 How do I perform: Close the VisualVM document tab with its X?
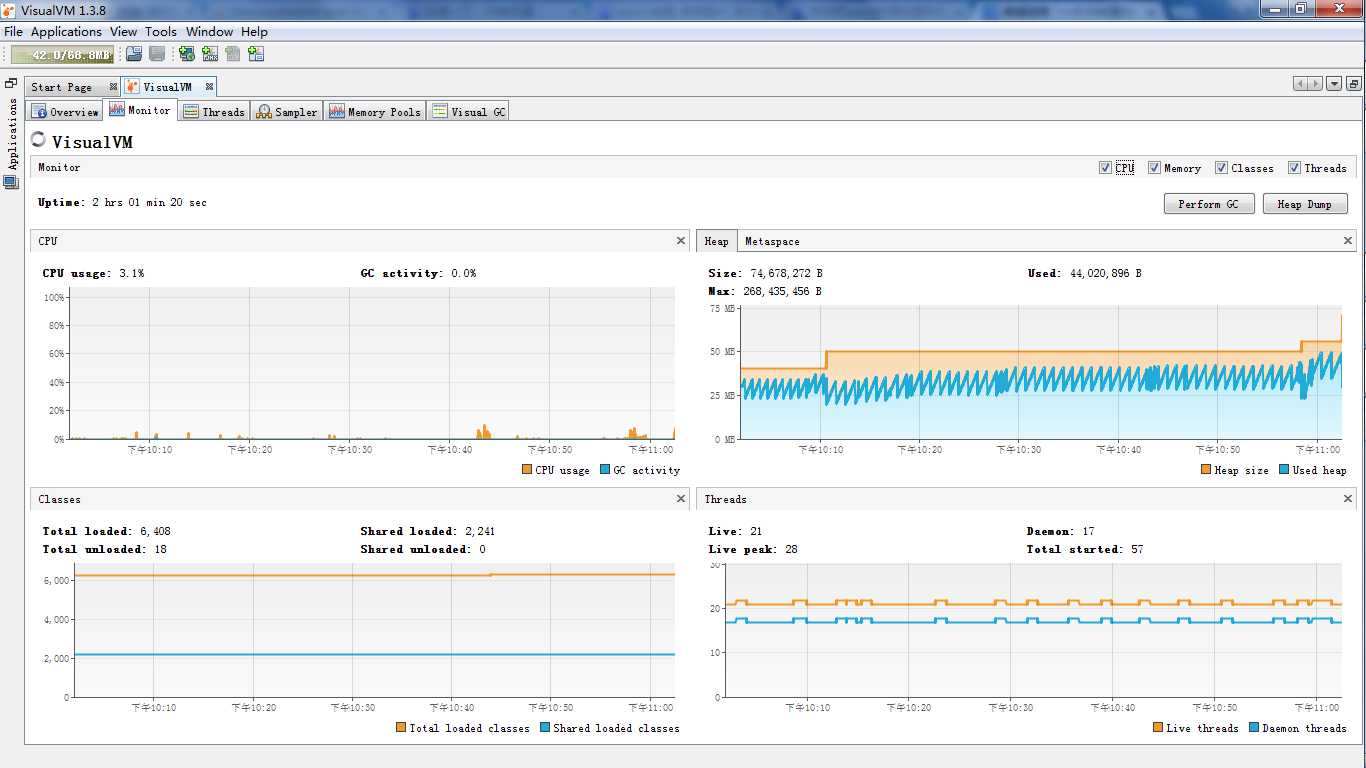pos(209,87)
